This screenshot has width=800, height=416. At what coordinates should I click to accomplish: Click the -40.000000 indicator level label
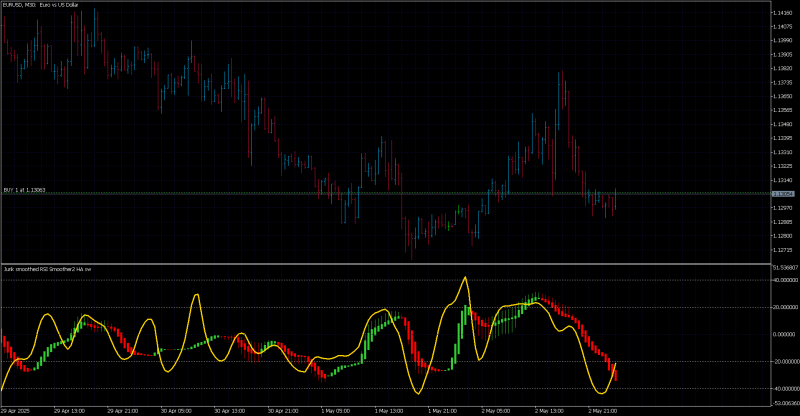pos(785,388)
